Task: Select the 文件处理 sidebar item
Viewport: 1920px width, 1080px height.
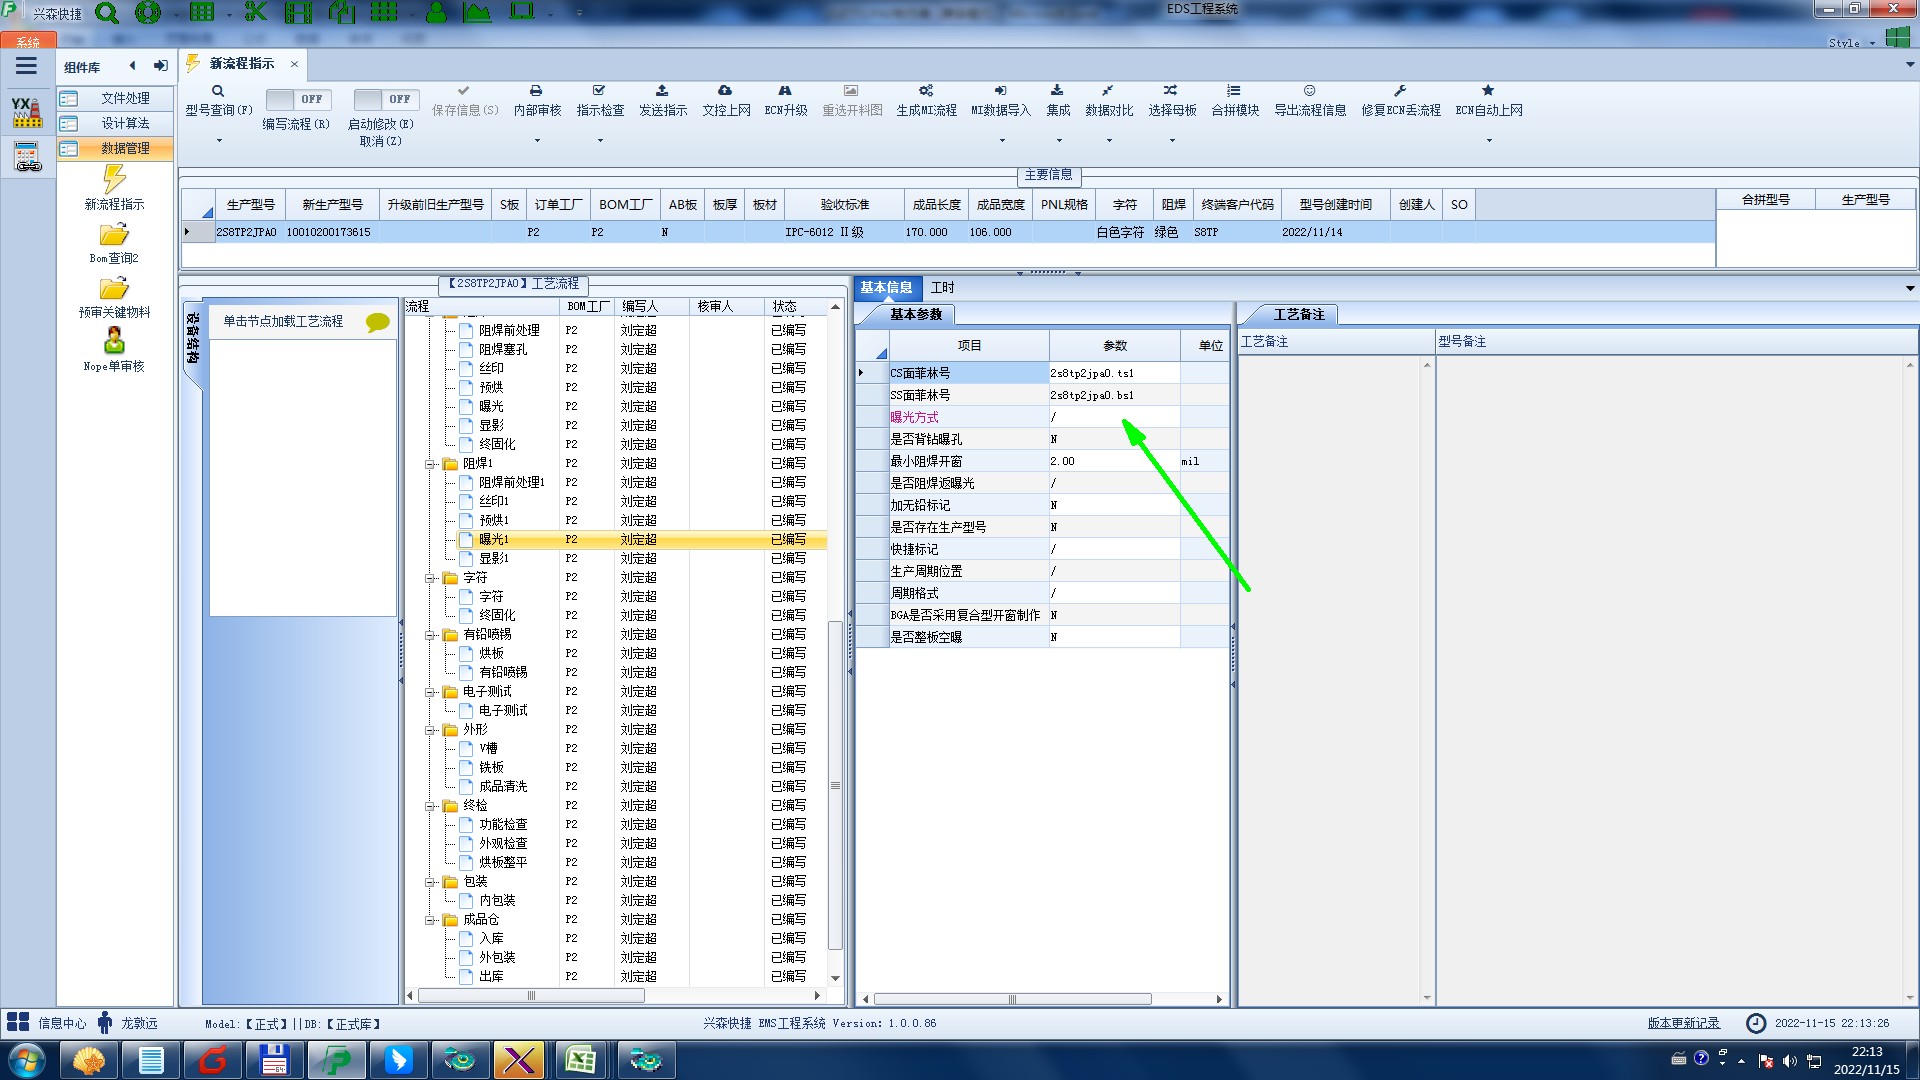Action: click(x=124, y=98)
